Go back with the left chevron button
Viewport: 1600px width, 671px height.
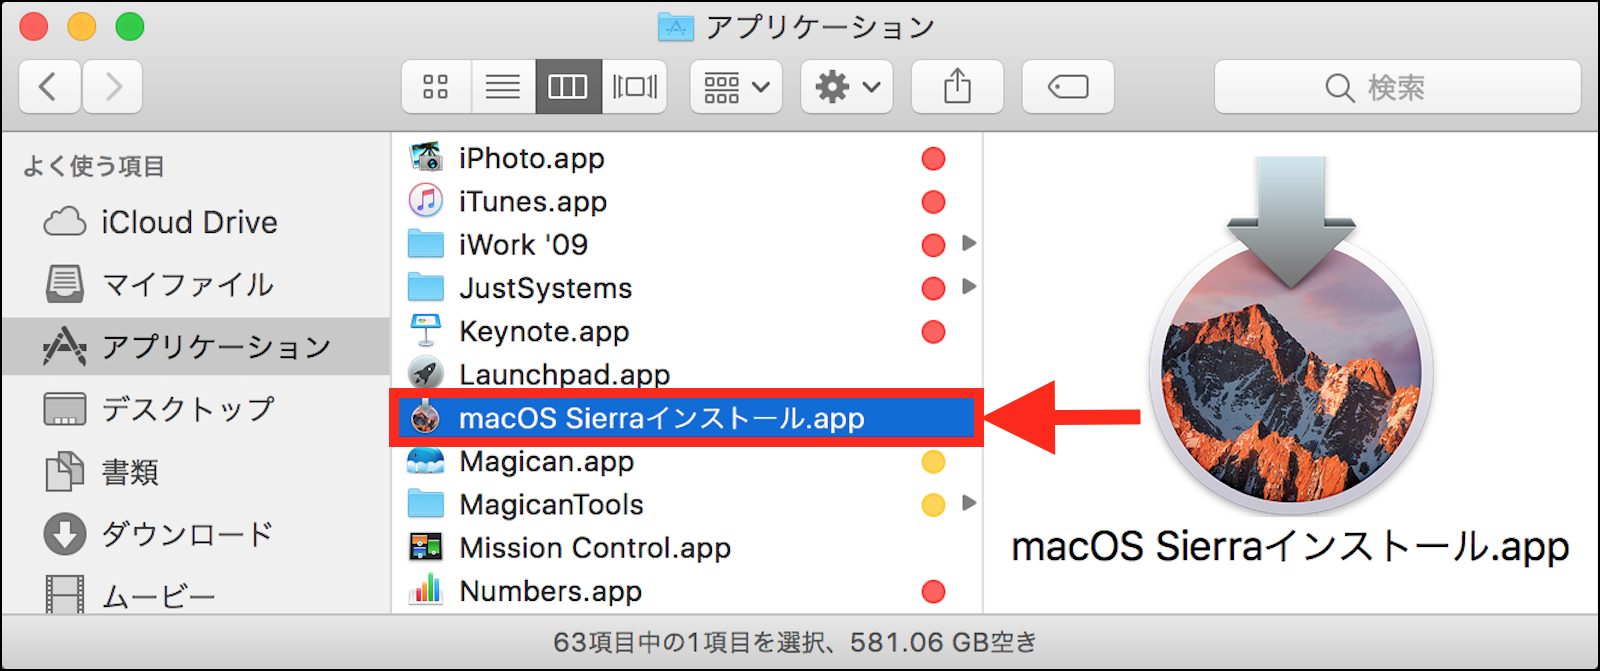50,87
